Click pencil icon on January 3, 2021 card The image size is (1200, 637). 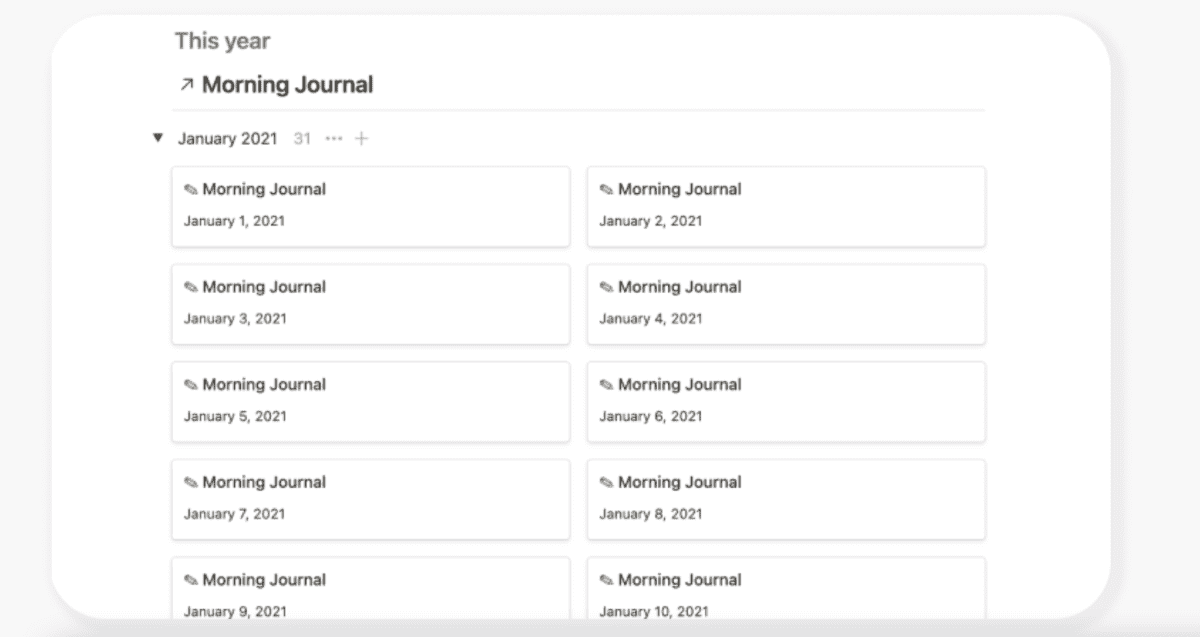click(x=190, y=288)
